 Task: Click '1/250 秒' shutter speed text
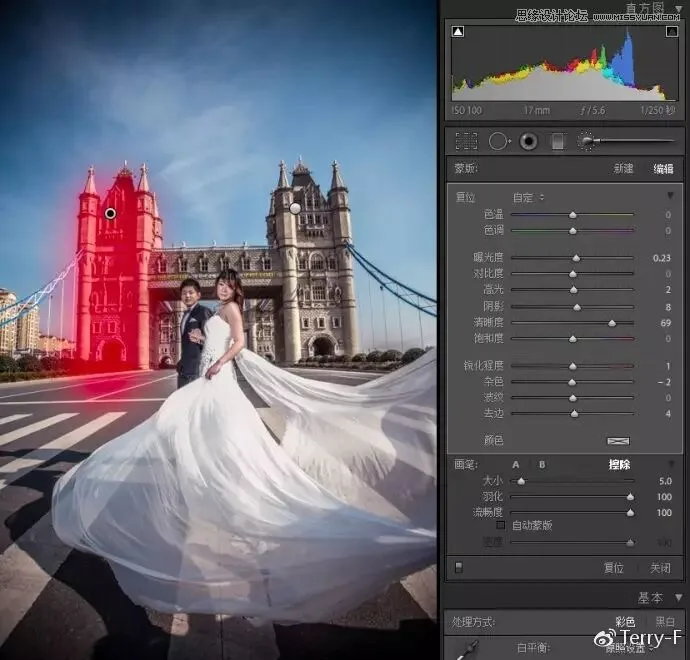pyautogui.click(x=657, y=110)
